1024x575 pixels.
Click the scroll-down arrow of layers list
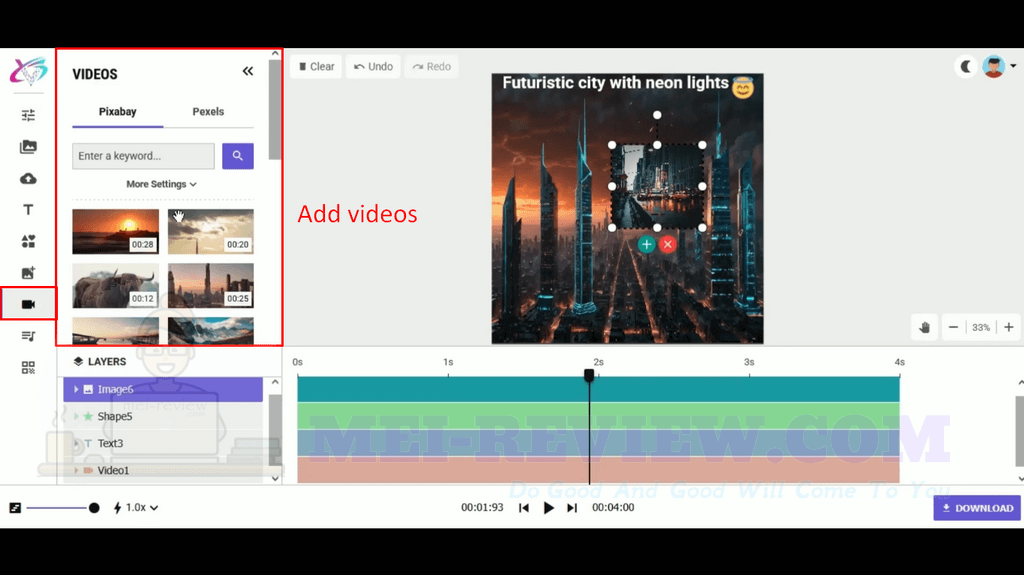point(275,478)
